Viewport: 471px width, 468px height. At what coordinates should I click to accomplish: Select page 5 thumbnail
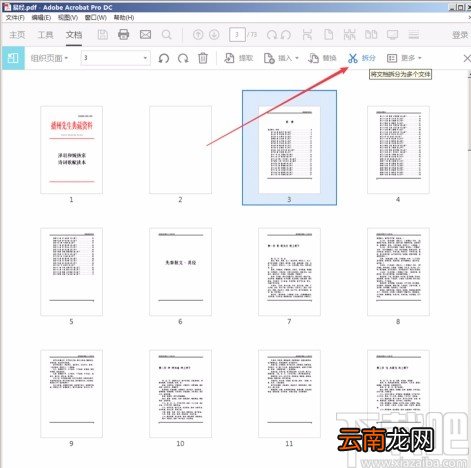tap(71, 272)
